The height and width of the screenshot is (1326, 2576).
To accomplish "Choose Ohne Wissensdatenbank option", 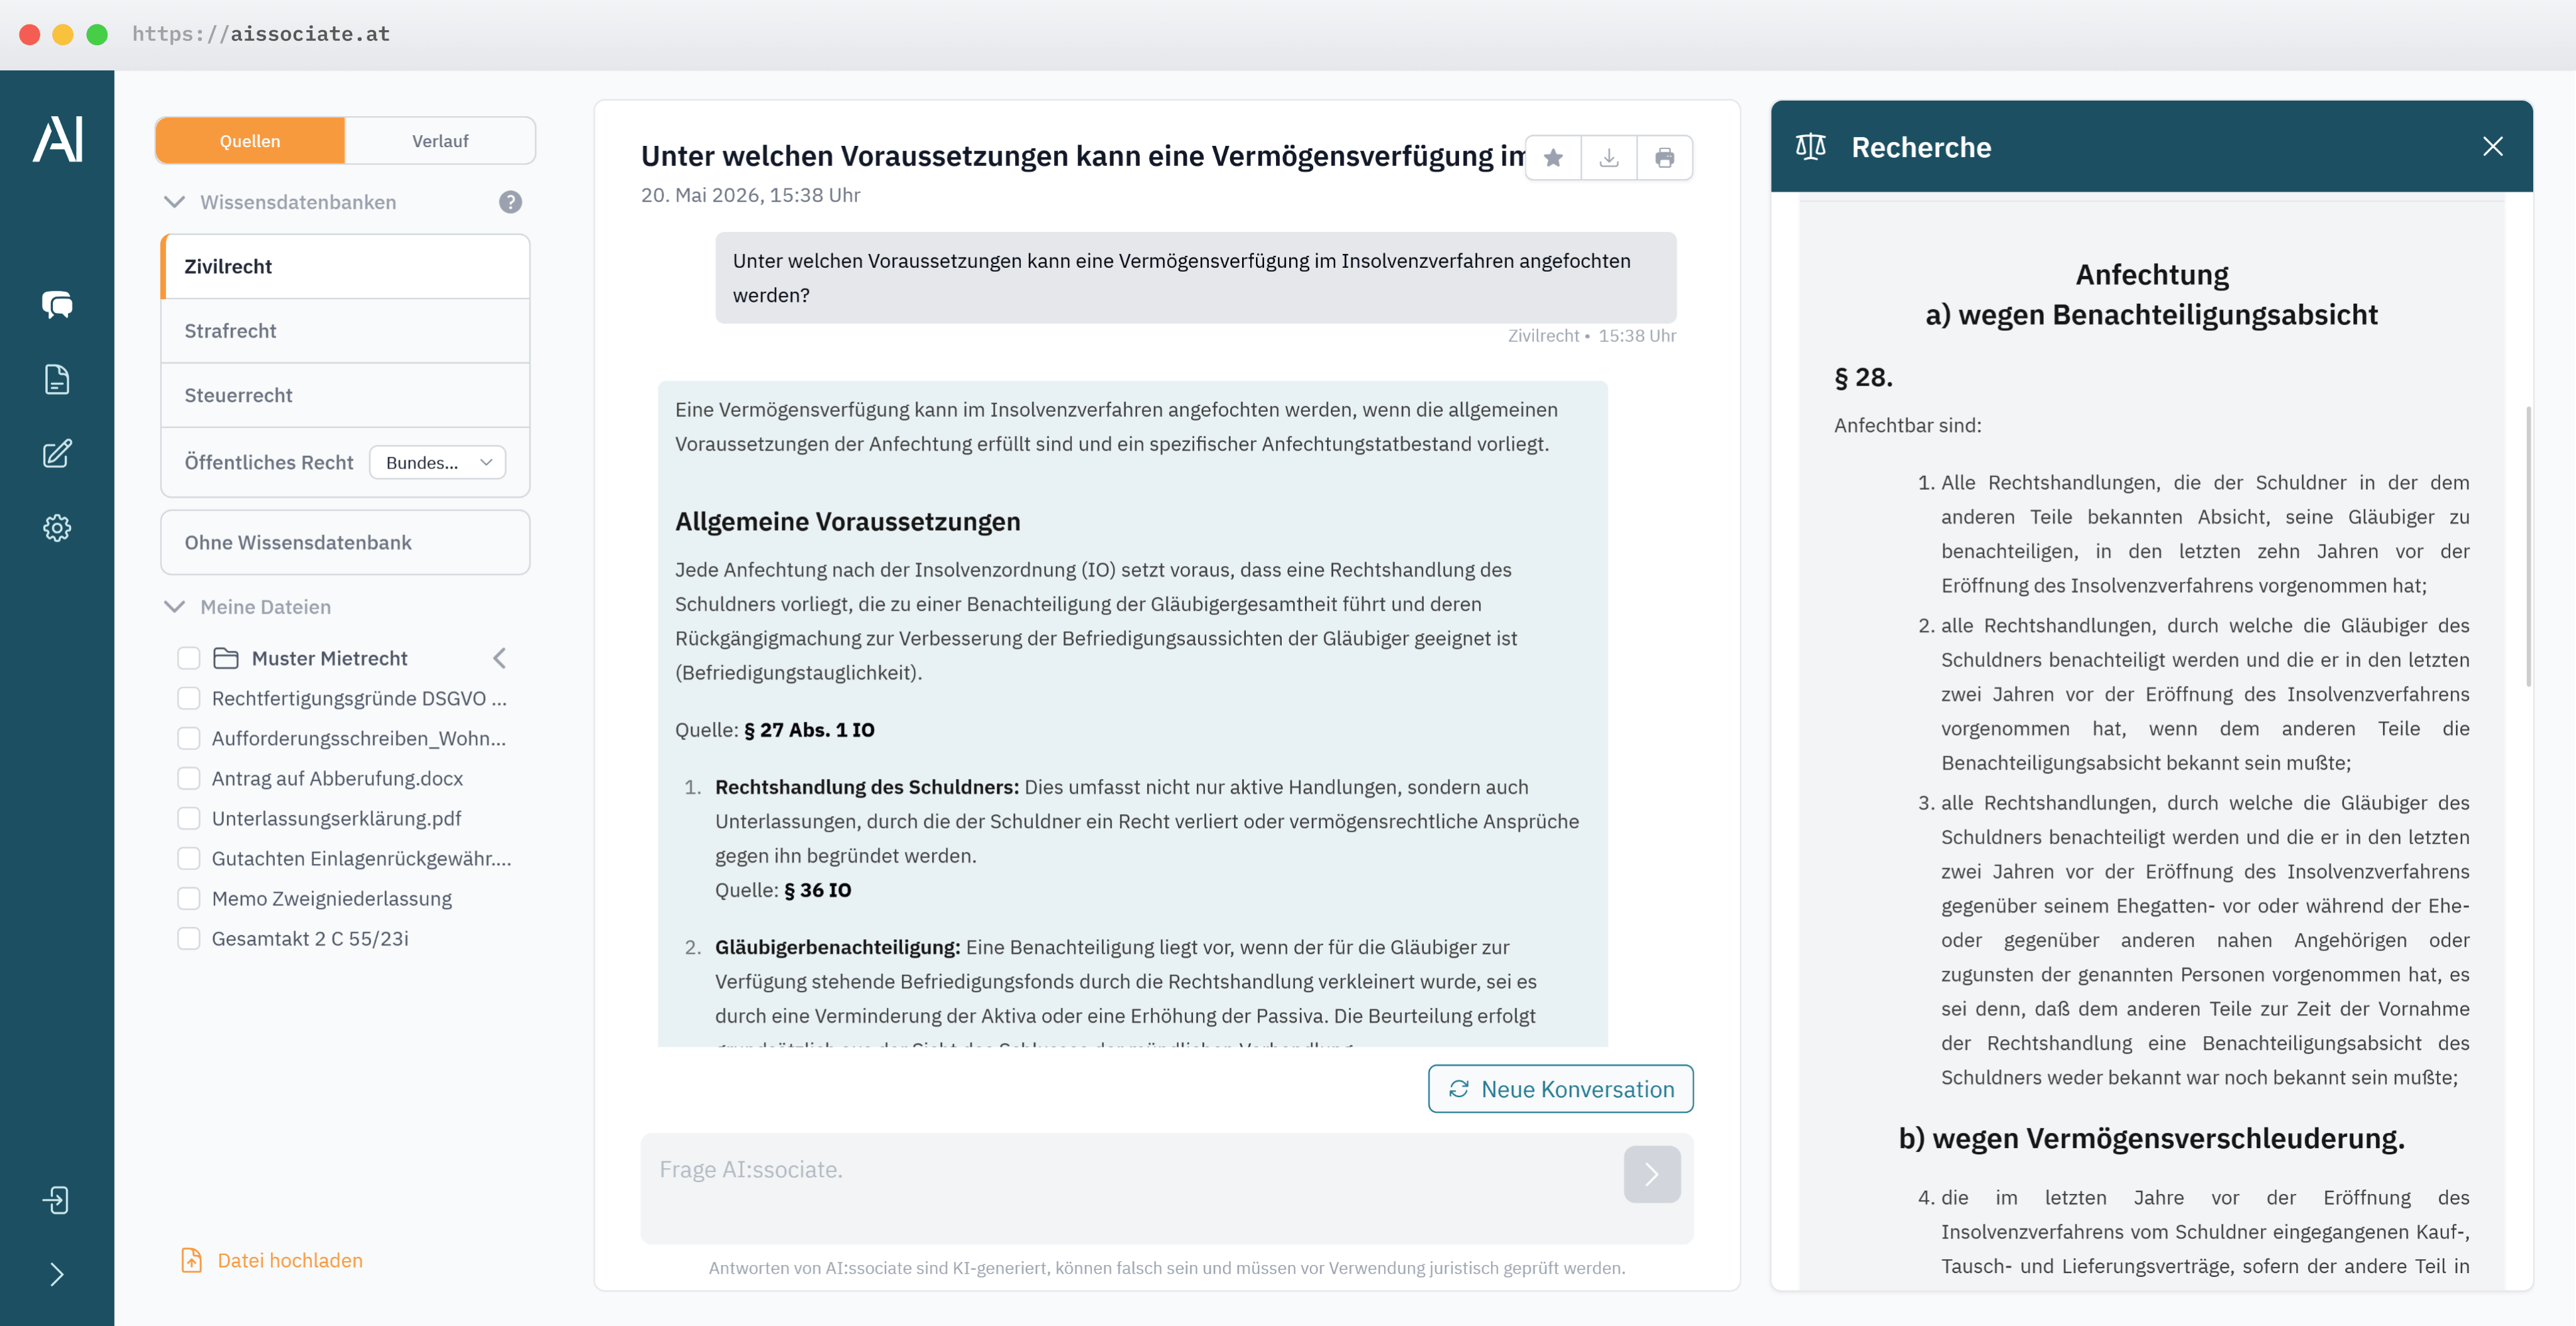I will click(345, 543).
